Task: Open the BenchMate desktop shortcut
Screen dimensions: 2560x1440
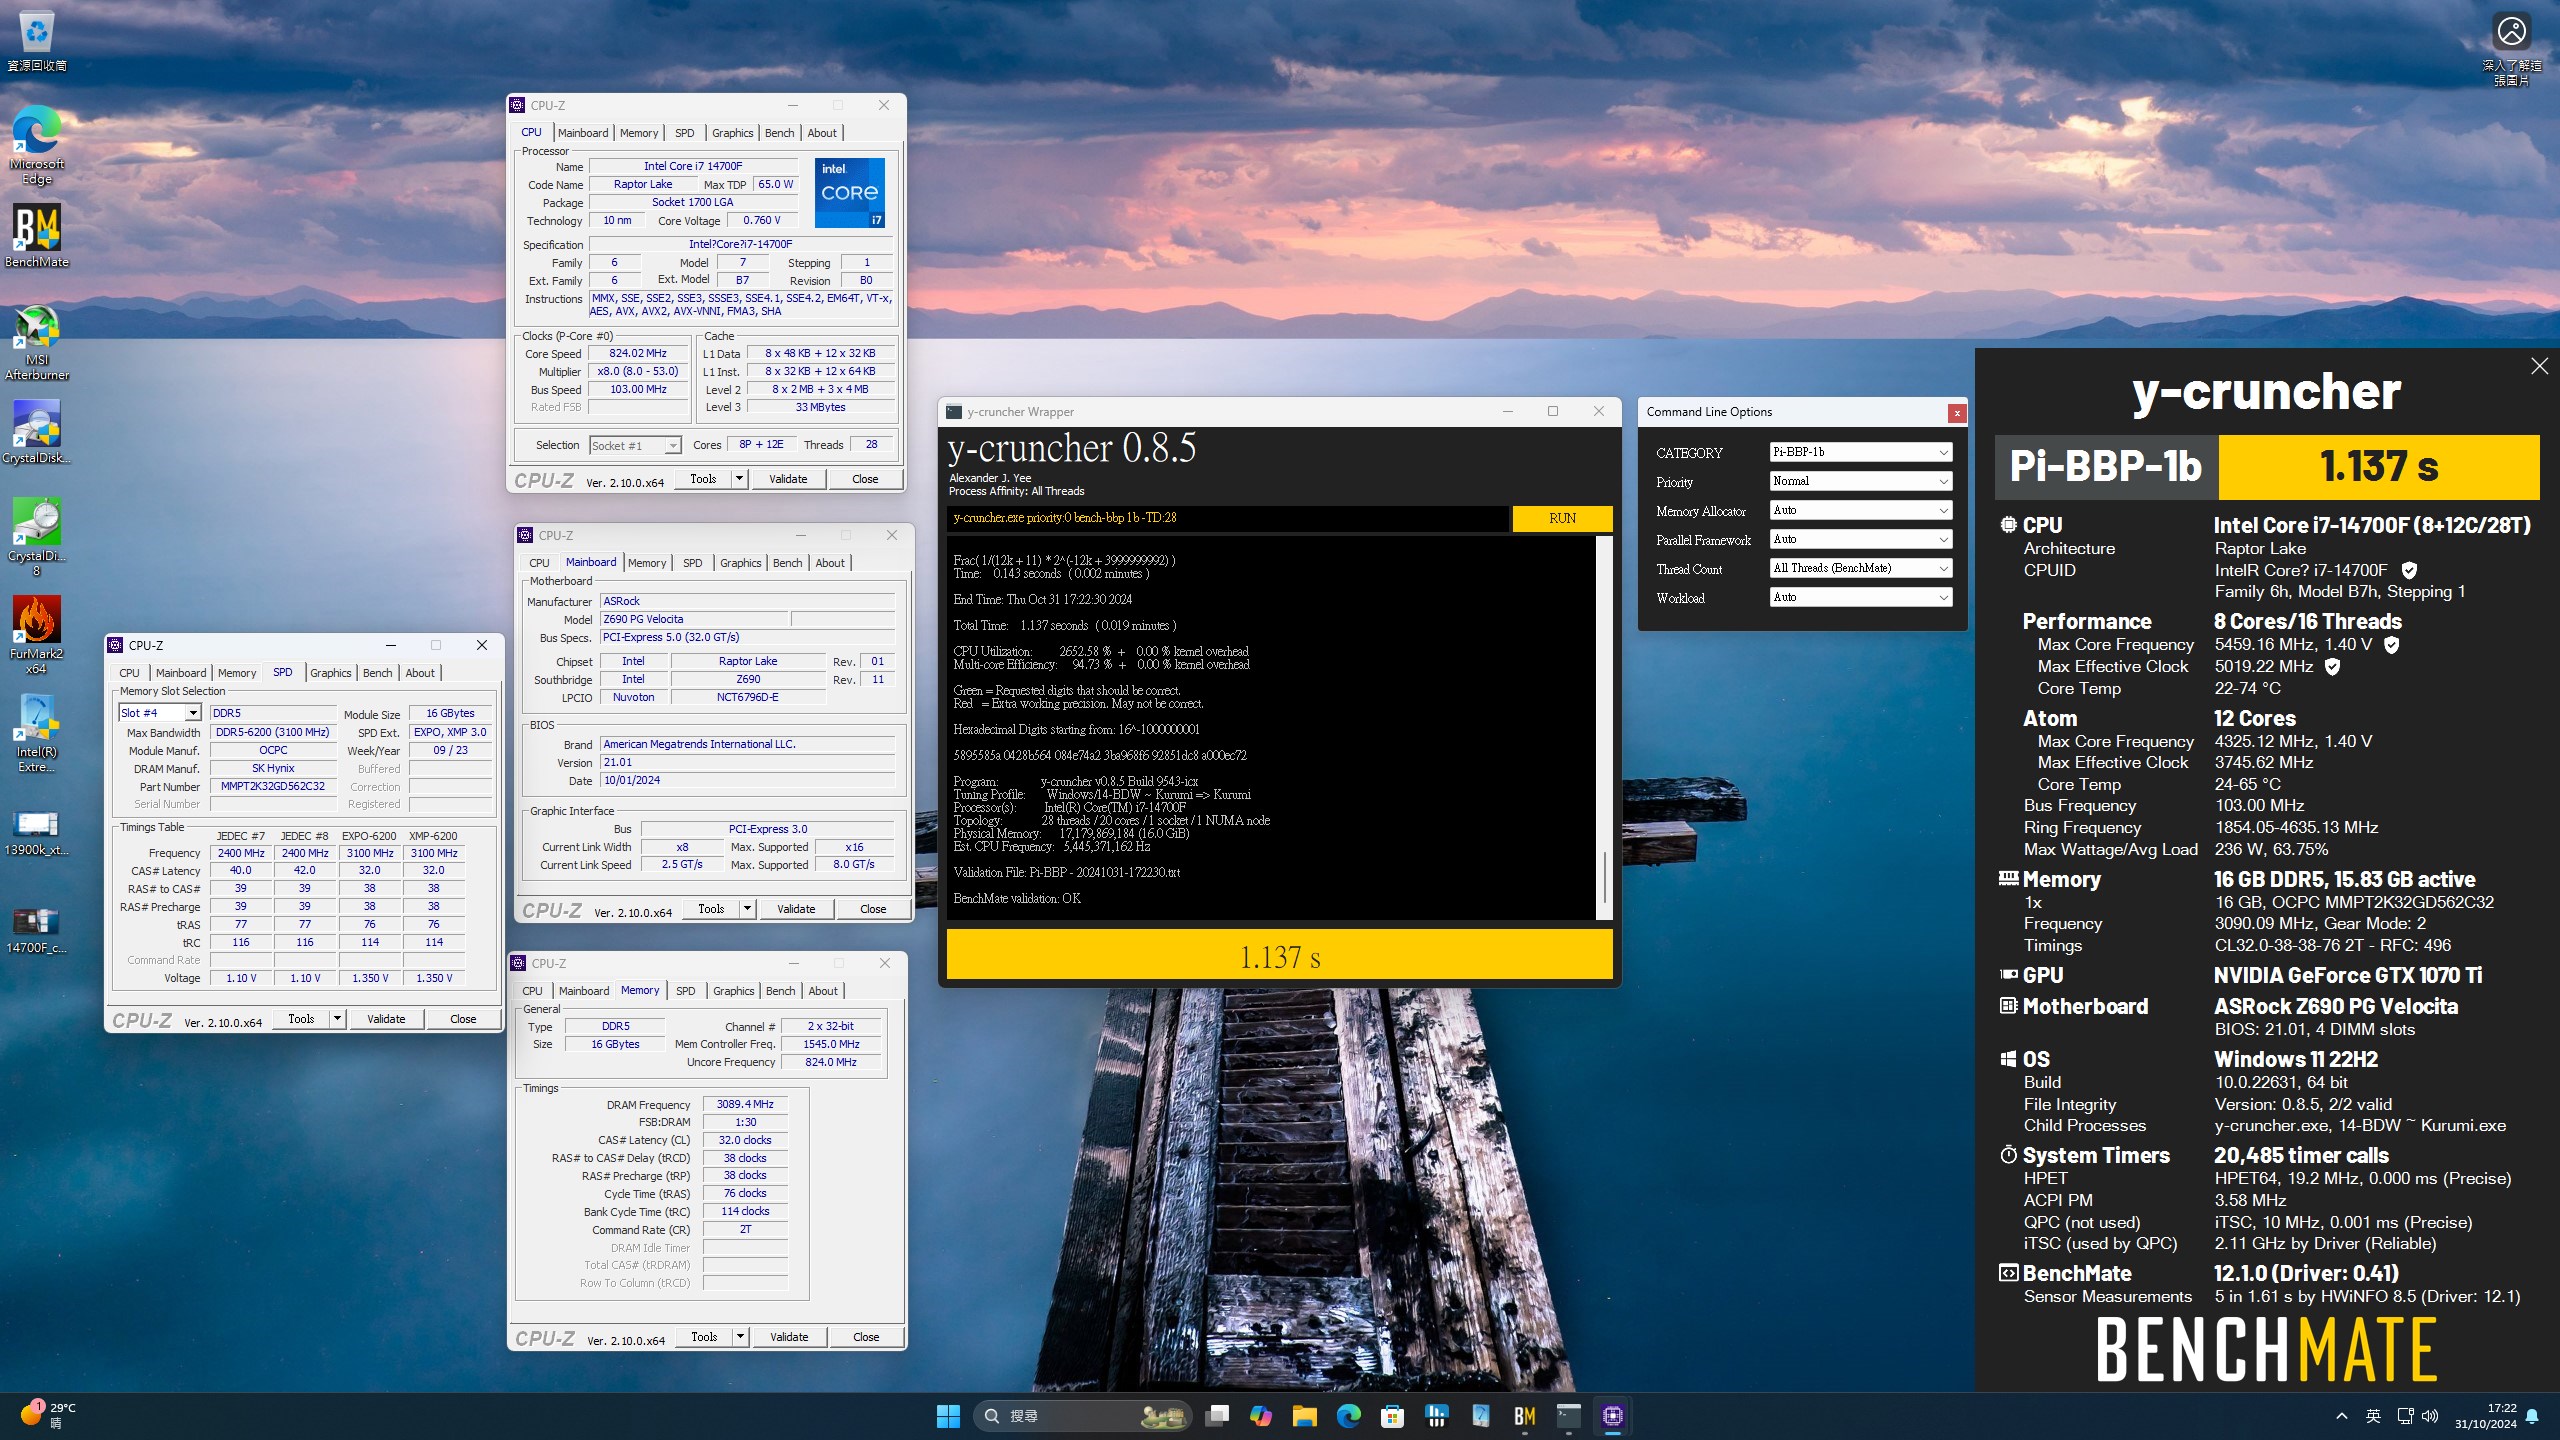Action: (x=37, y=236)
